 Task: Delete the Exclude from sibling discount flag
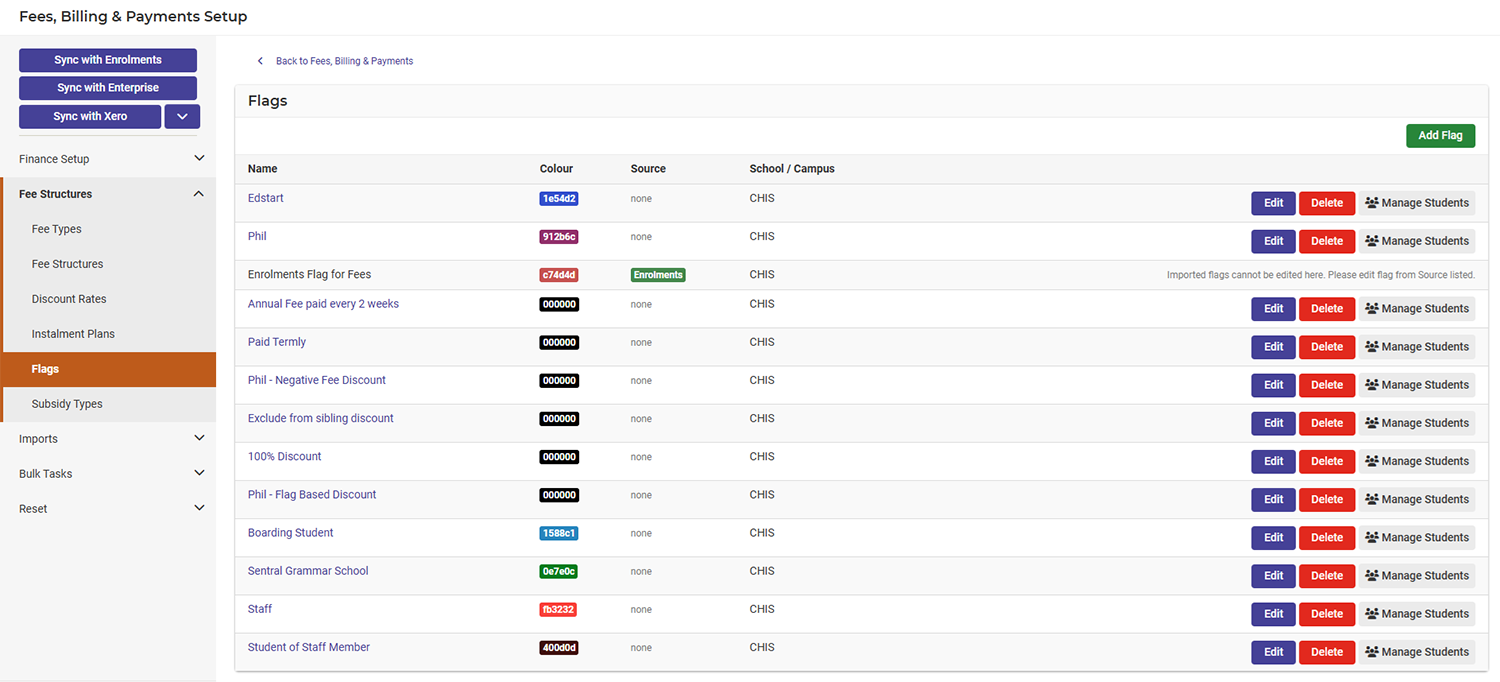1326,423
